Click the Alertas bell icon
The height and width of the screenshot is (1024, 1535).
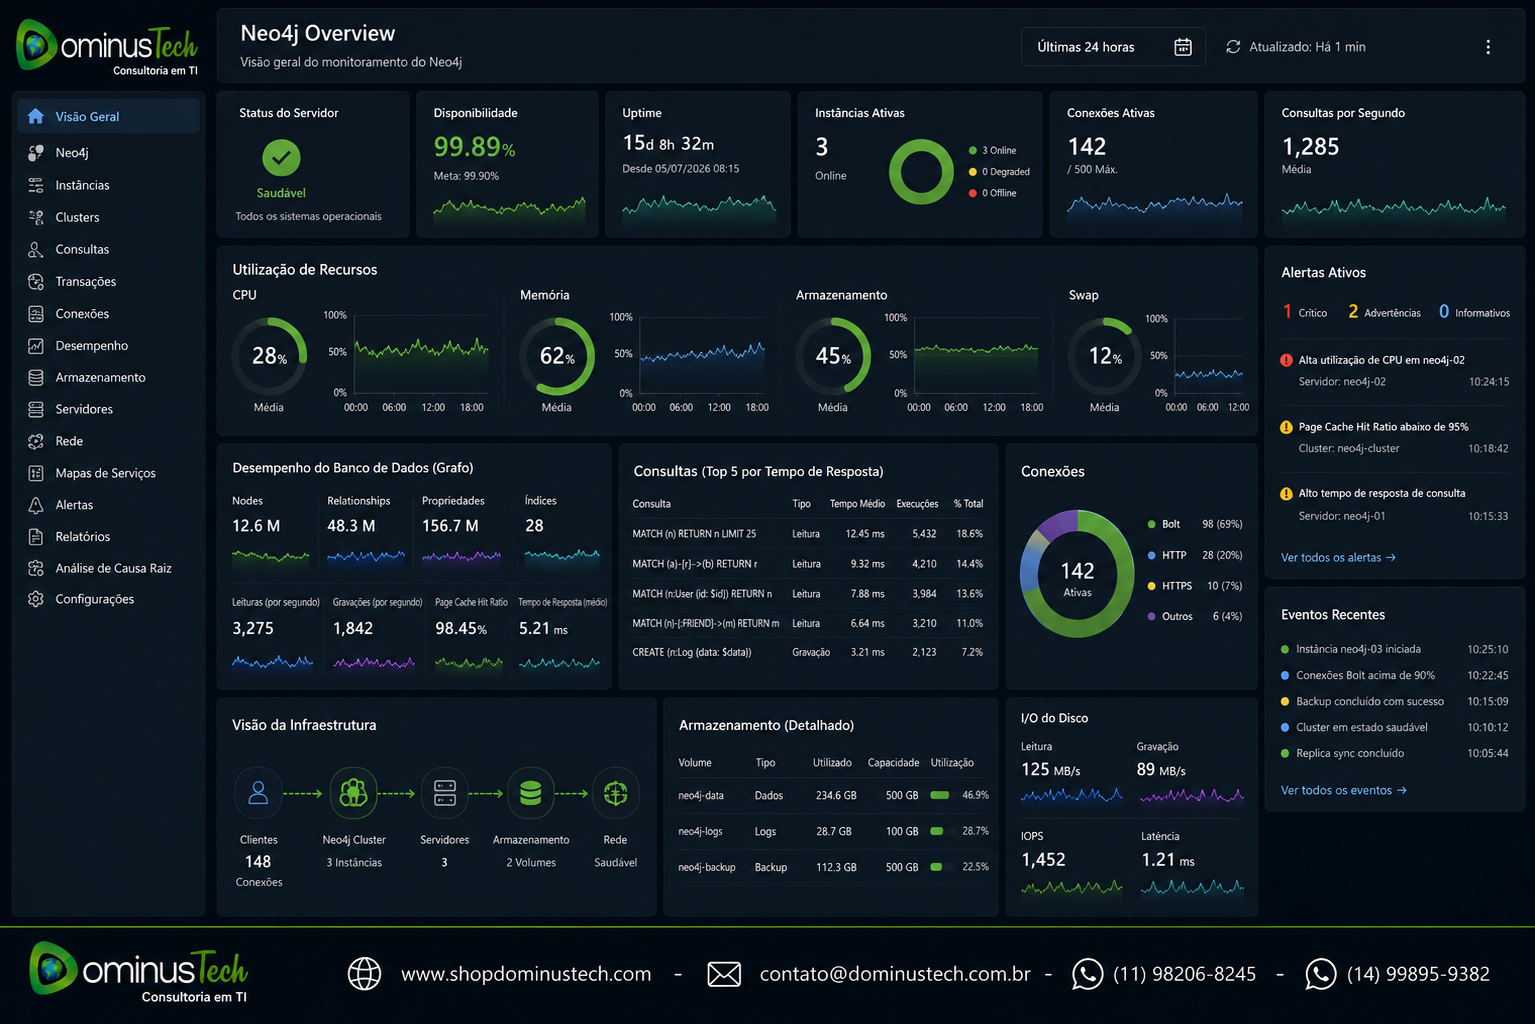(36, 505)
